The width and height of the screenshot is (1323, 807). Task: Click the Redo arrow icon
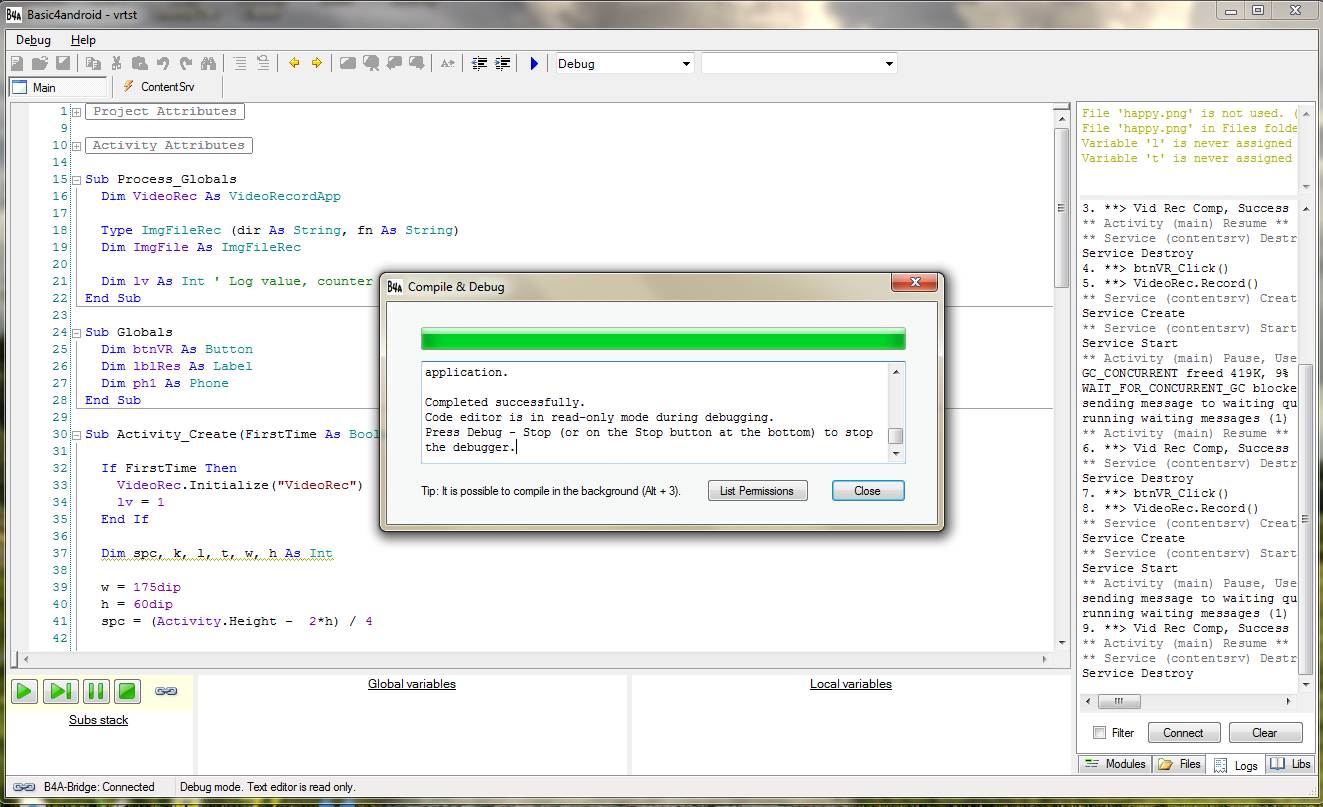click(x=186, y=63)
